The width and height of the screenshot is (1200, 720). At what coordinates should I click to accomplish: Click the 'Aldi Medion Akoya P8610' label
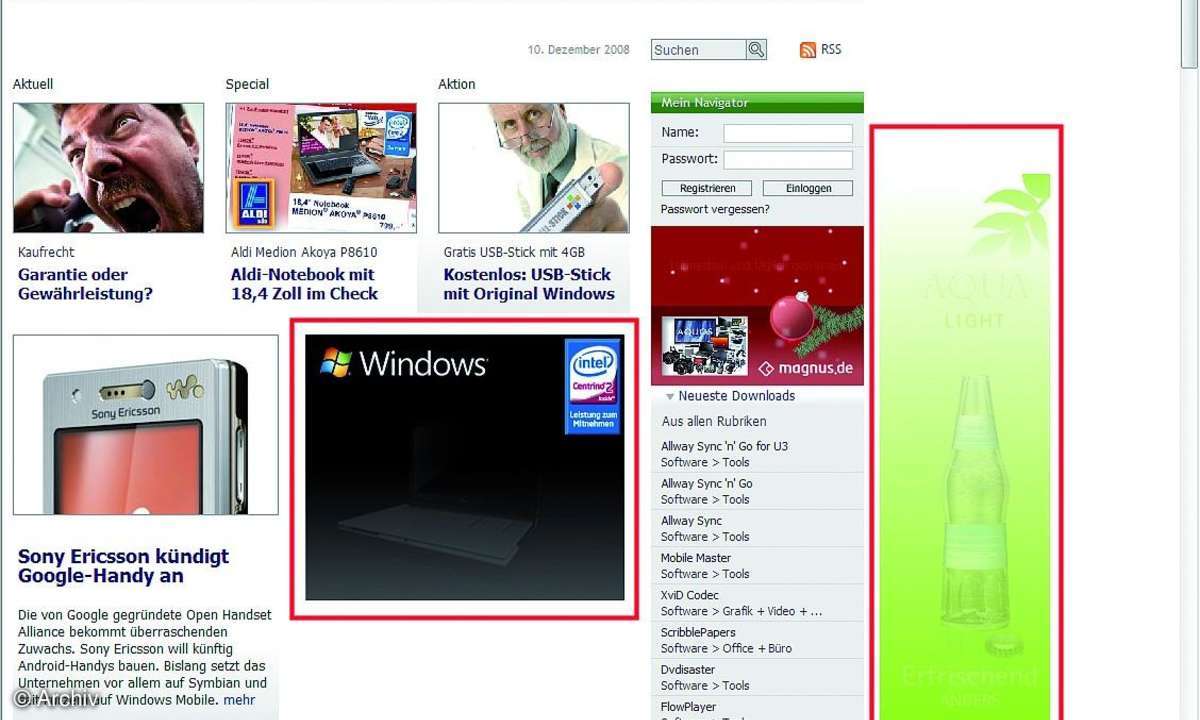tap(304, 252)
